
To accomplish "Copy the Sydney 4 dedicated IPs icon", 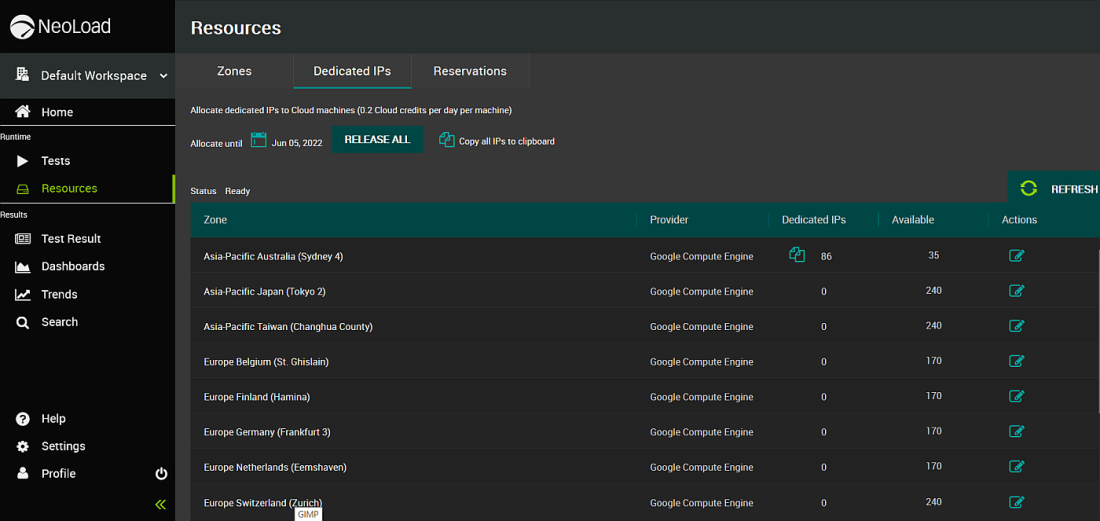I will tap(797, 255).
